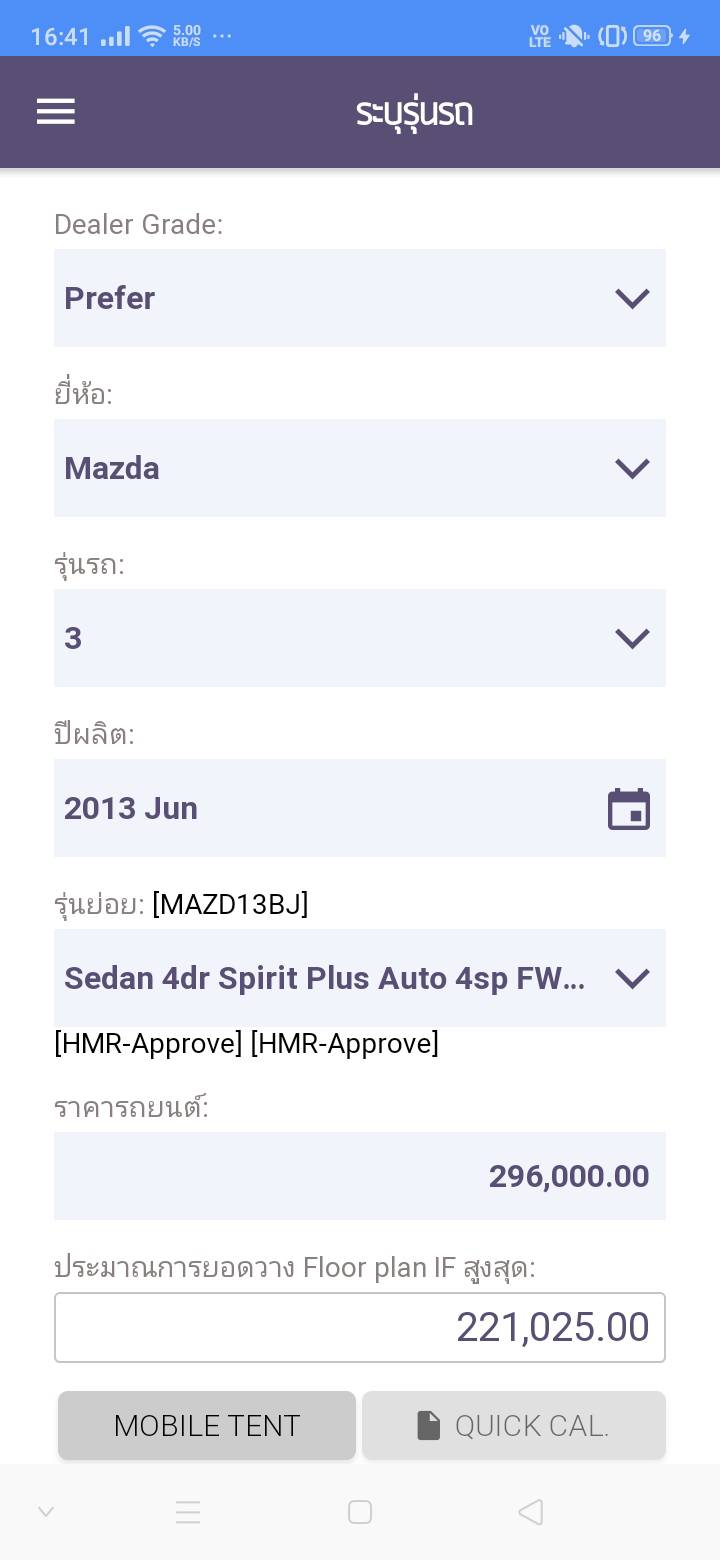Tap the Floor plan IF amount field
The width and height of the screenshot is (720, 1560).
pos(360,1328)
